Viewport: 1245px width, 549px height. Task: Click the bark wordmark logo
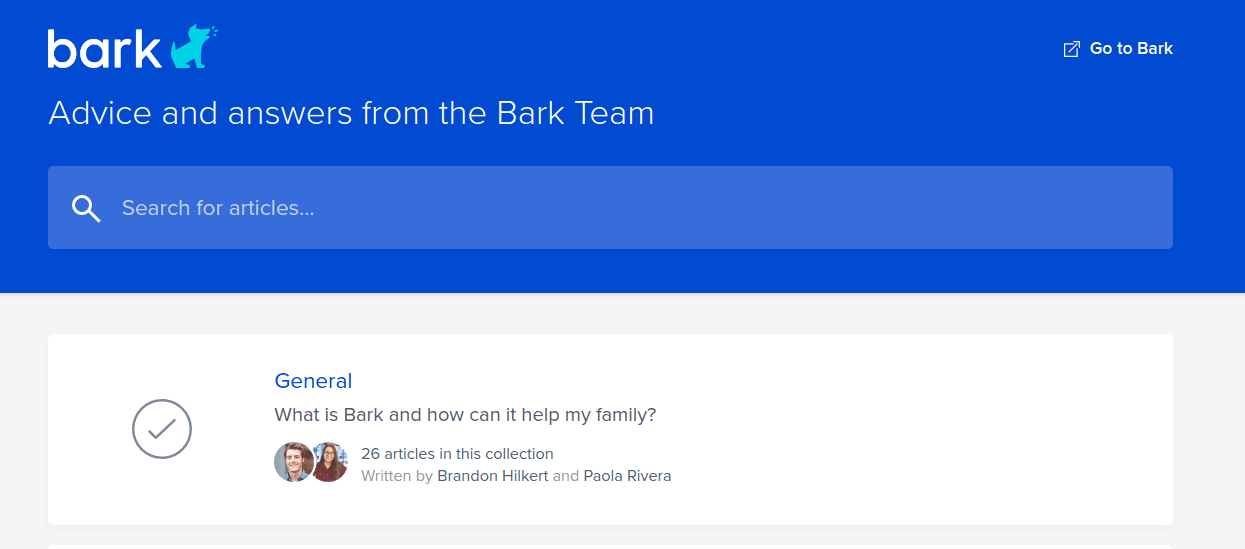[104, 49]
